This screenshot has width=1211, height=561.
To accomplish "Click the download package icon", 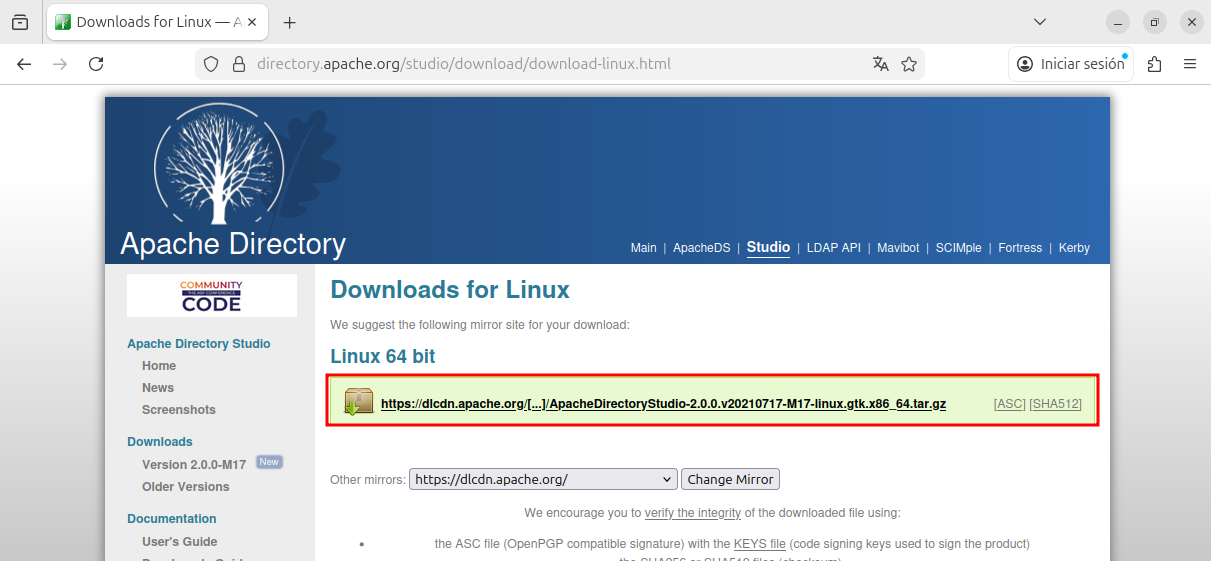I will 358,402.
